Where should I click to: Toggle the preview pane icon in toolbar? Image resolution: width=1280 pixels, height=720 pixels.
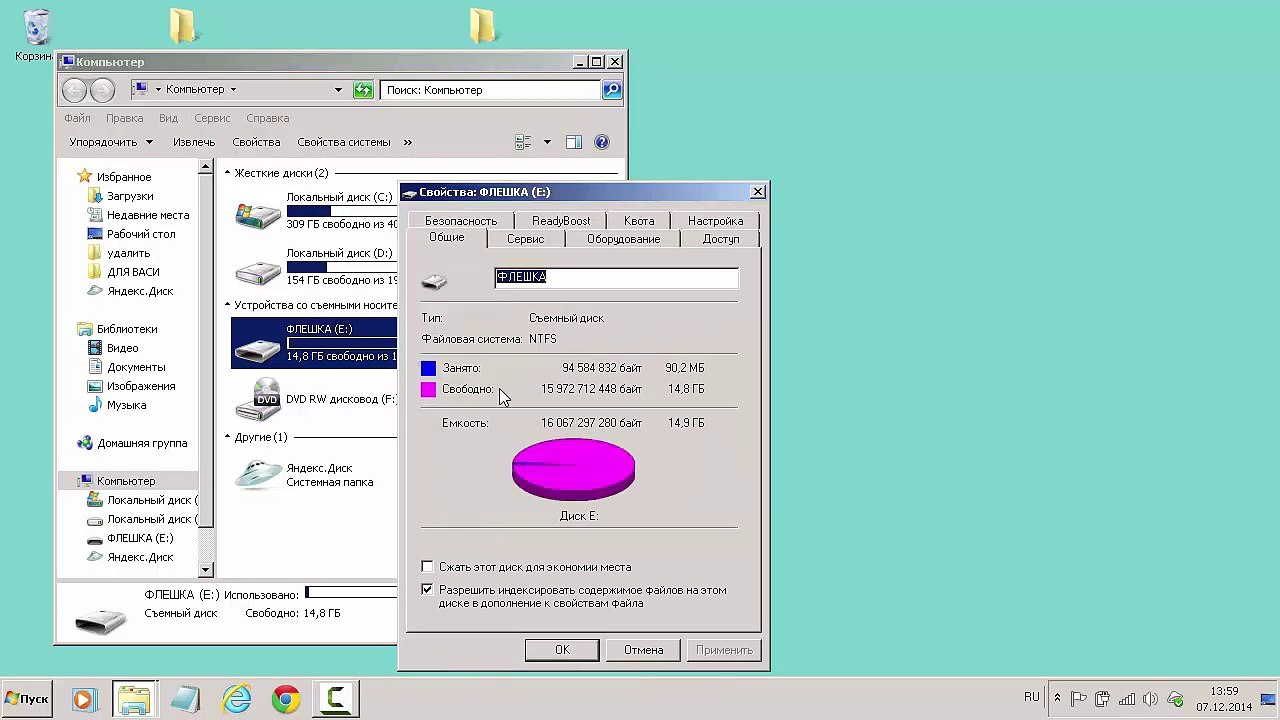(x=574, y=142)
